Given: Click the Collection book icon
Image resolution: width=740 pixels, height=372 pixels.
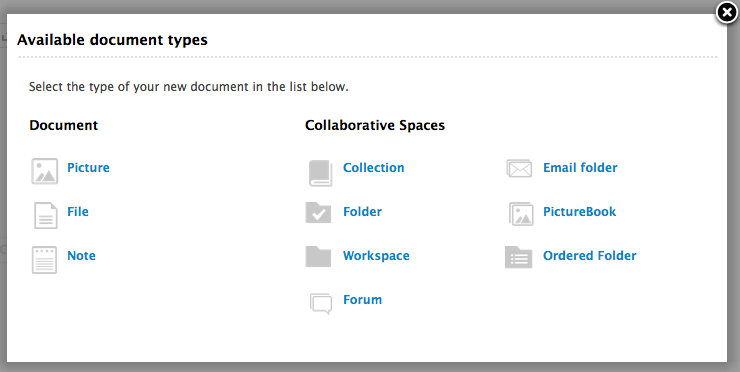Looking at the screenshot, I should [320, 173].
